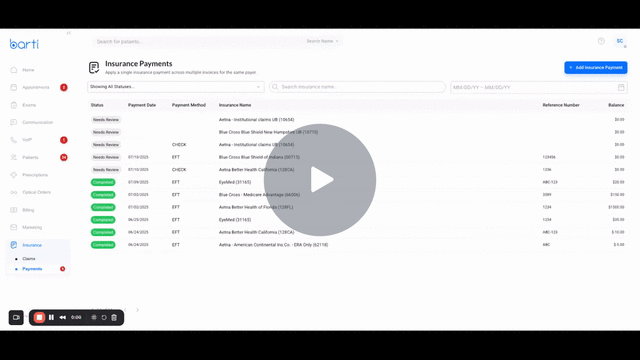Click the Optical Orders glasses icon
This screenshot has height=360, width=640.
13,192
